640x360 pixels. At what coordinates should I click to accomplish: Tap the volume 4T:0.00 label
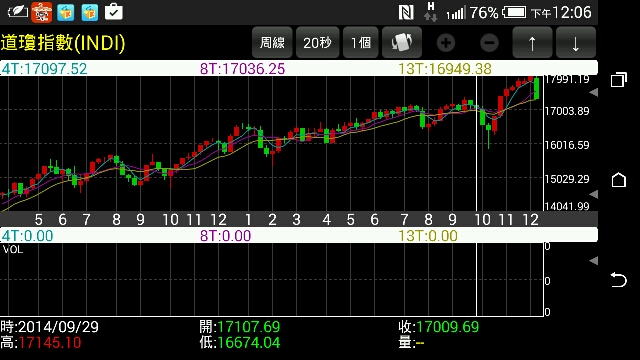[27, 236]
